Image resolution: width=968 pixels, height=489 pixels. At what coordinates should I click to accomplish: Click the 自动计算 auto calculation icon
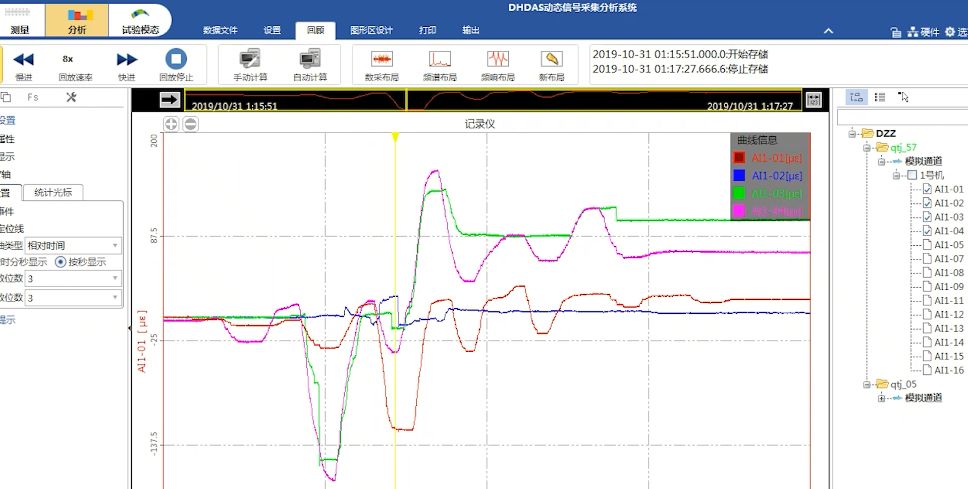click(x=310, y=59)
